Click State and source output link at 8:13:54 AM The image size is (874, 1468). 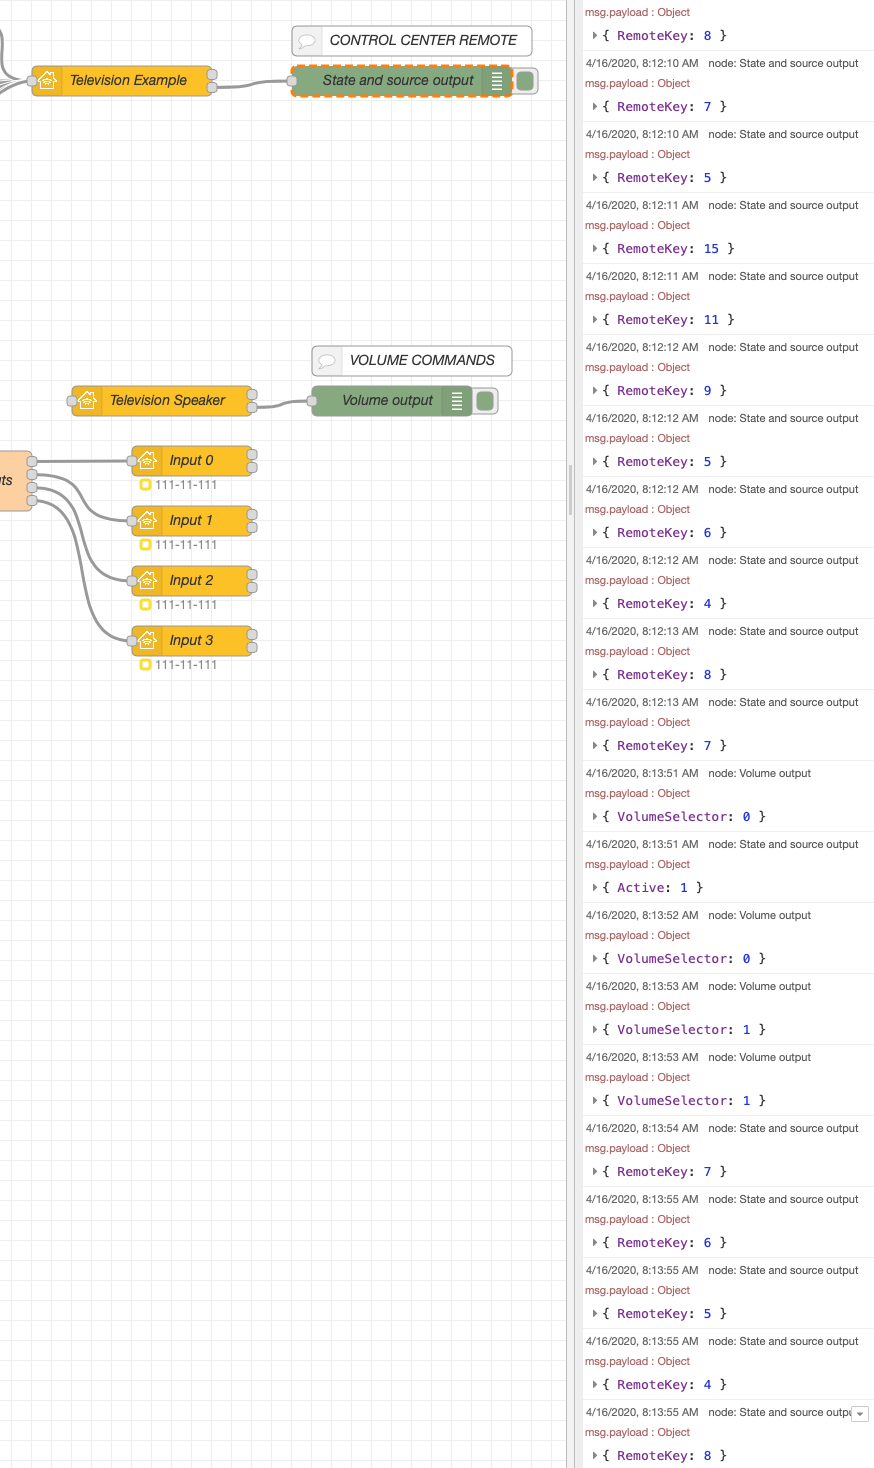[x=783, y=1128]
